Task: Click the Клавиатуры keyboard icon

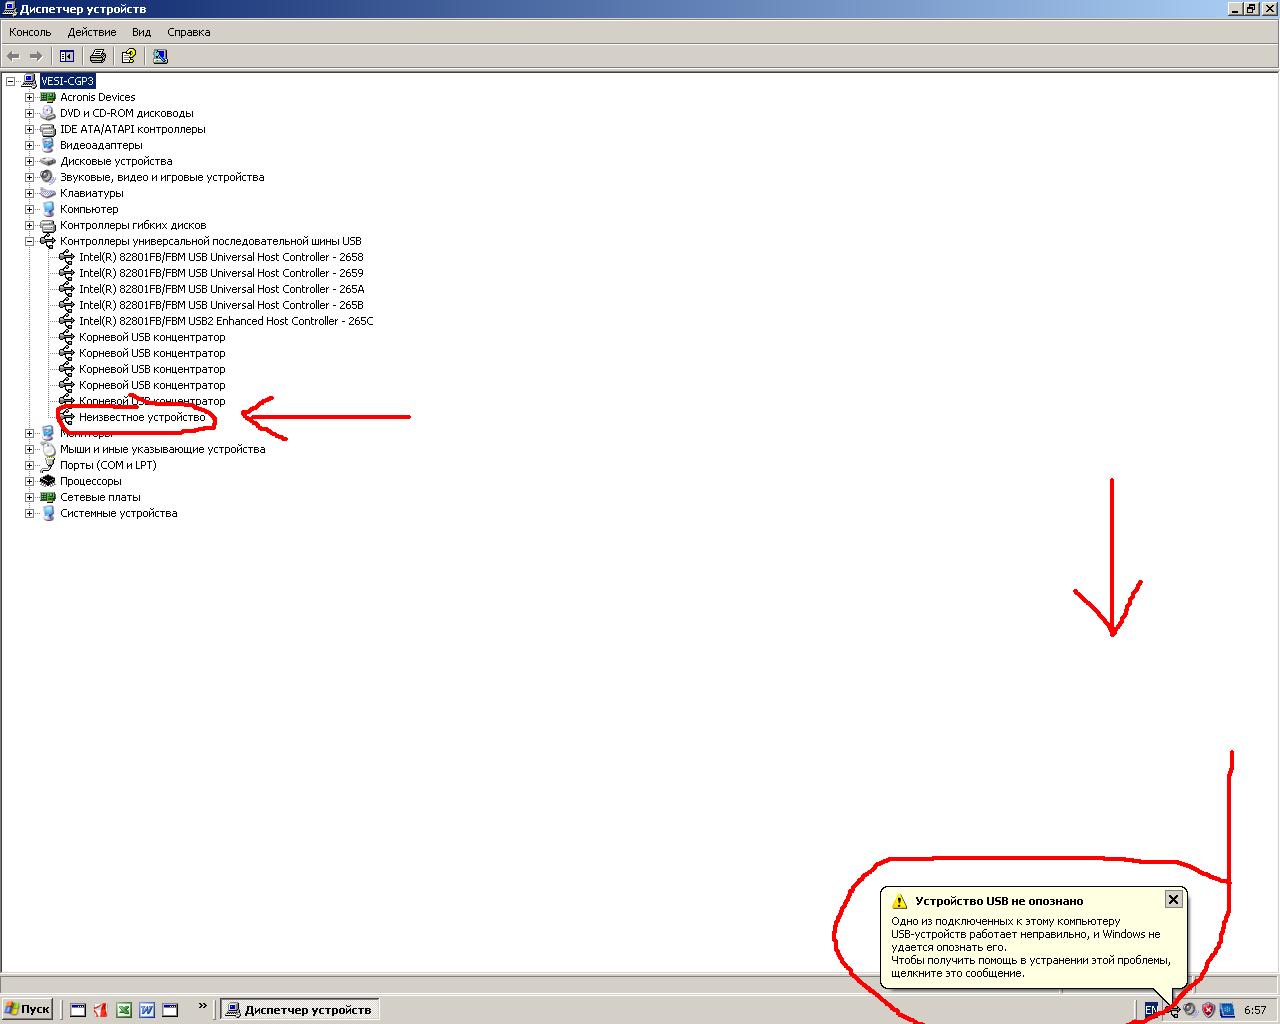Action: tap(47, 193)
